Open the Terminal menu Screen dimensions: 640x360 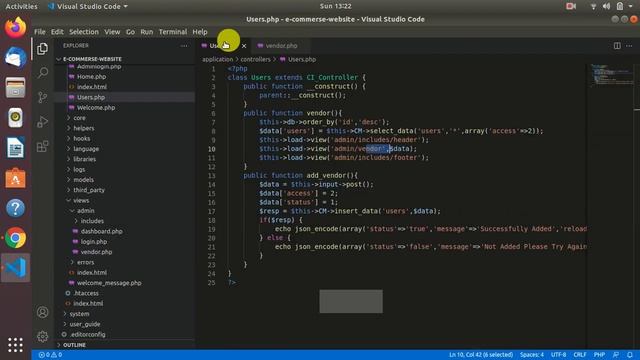[x=173, y=32]
